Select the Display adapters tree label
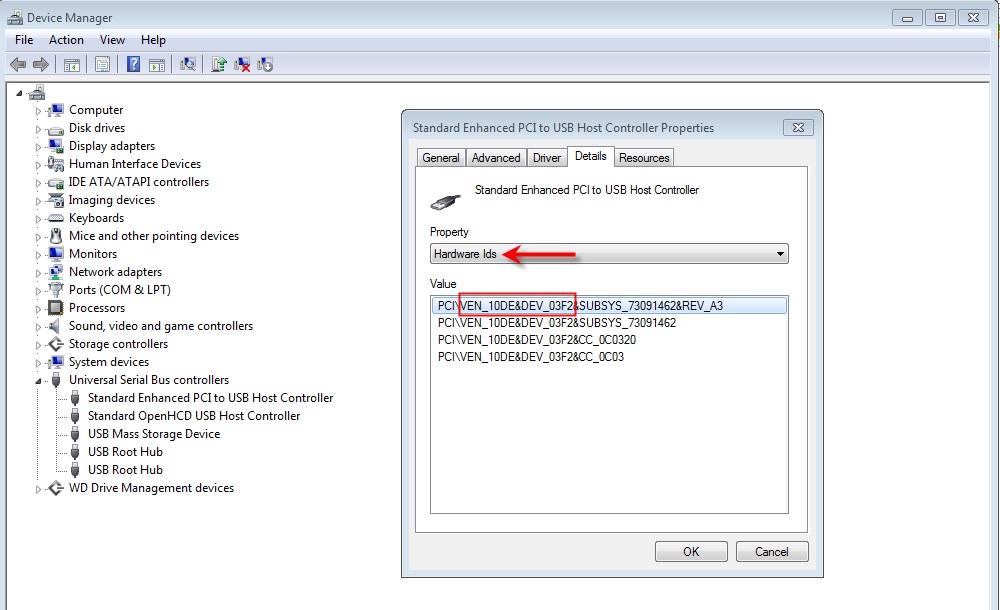The width and height of the screenshot is (1000, 610). 112,146
